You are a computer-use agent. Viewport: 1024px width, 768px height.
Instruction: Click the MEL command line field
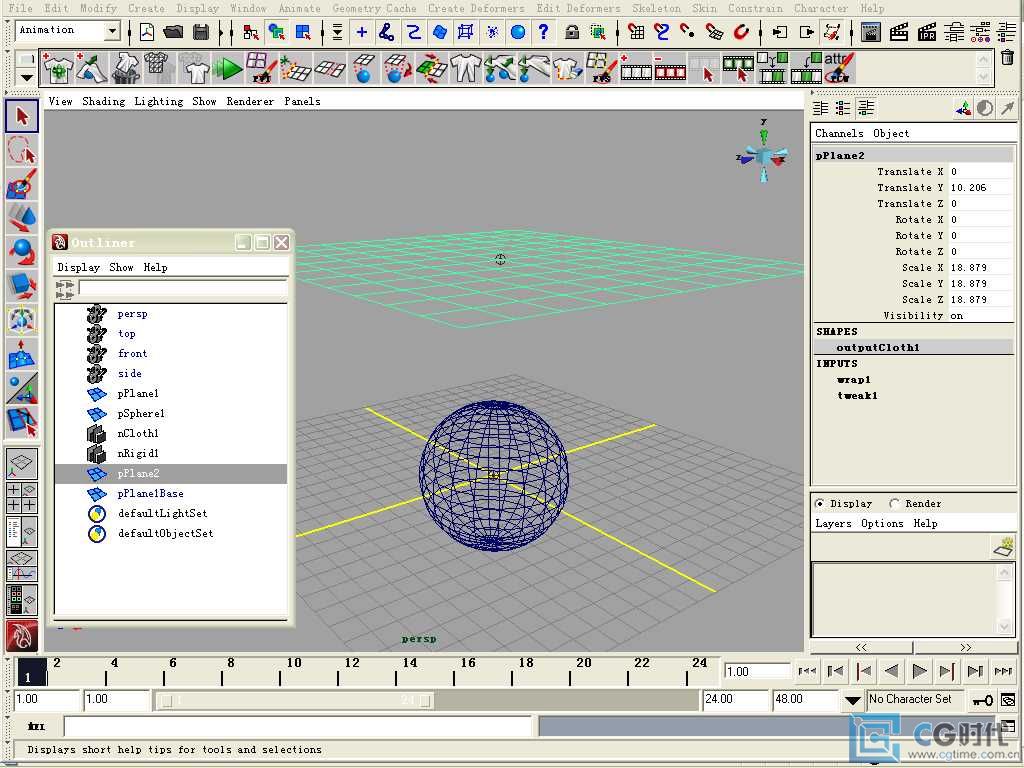(297, 726)
